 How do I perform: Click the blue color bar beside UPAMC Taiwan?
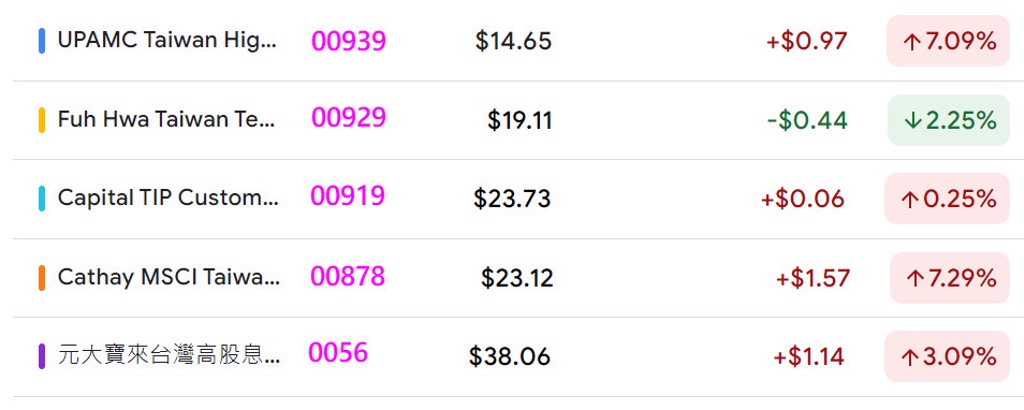pos(41,41)
